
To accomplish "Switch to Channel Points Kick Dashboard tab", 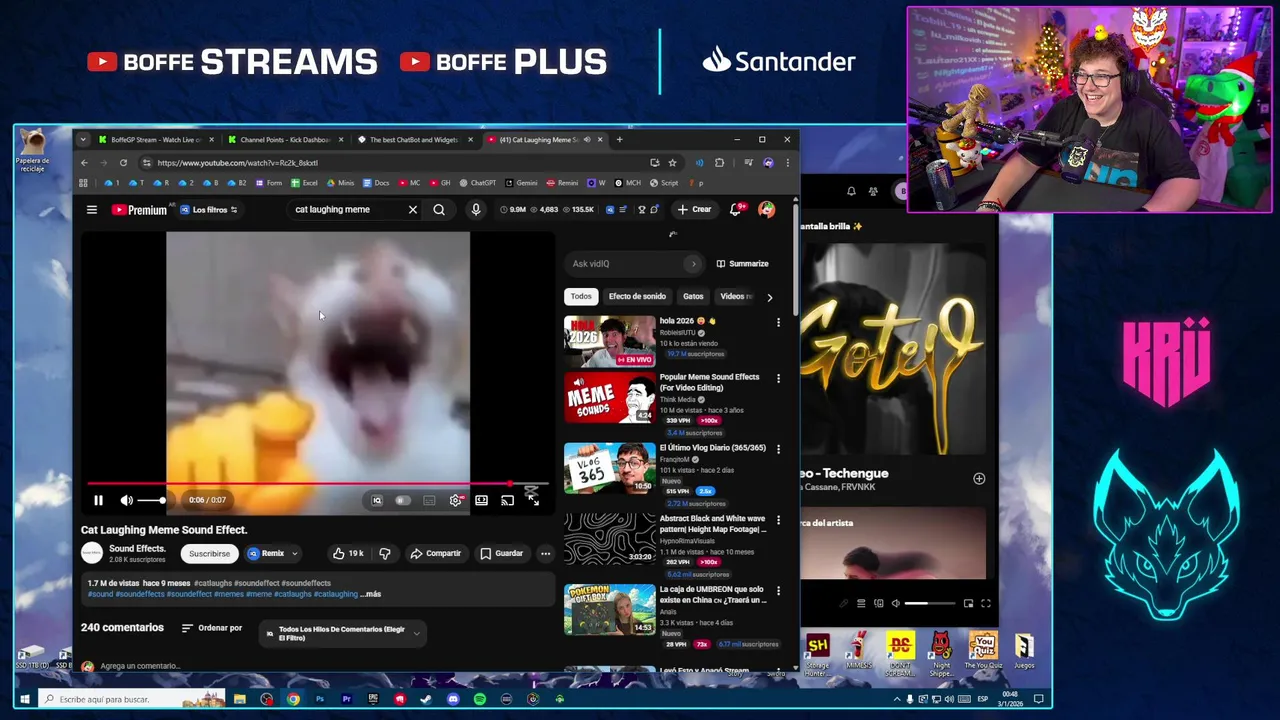I will click(x=285, y=140).
